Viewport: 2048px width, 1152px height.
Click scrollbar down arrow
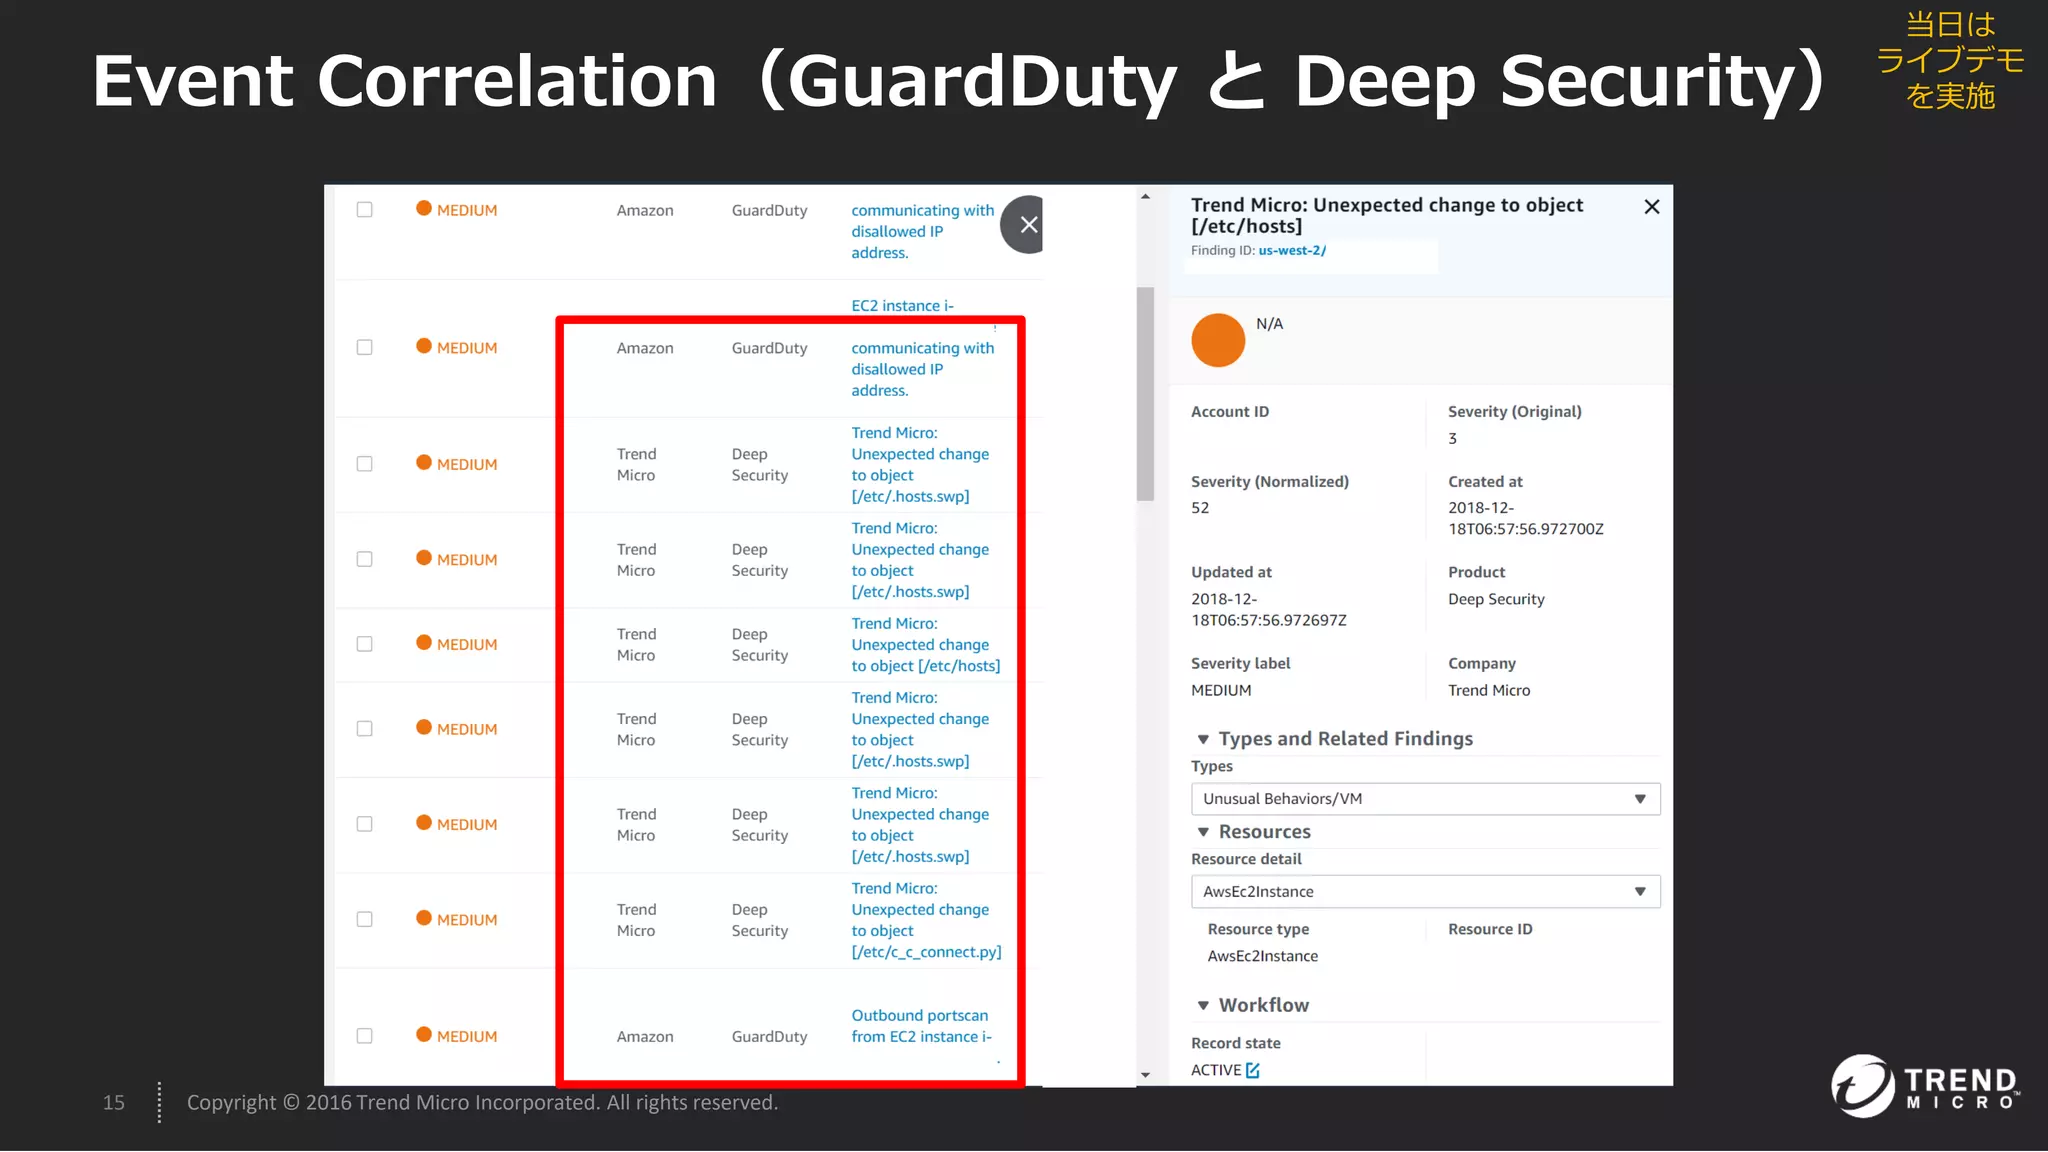[1145, 1075]
